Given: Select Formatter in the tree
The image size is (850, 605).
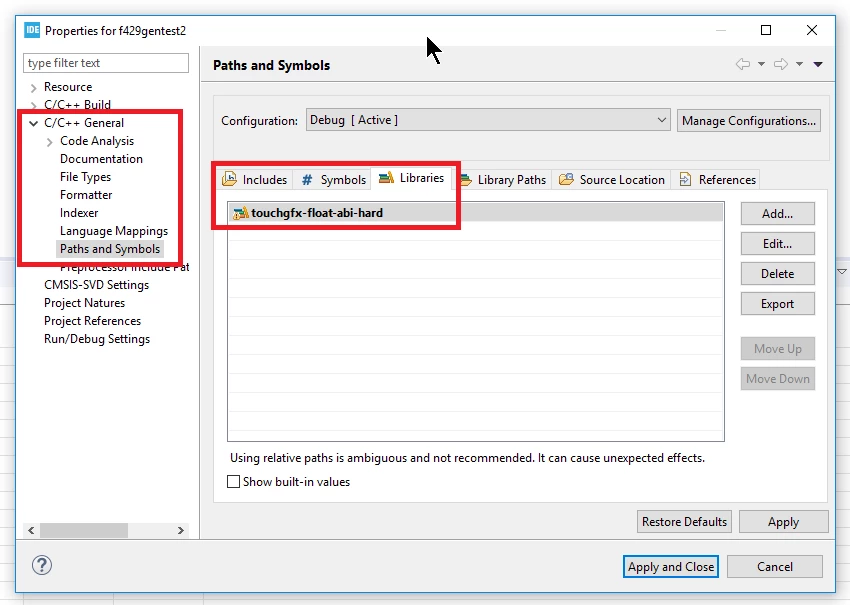Looking at the screenshot, I should coord(86,195).
